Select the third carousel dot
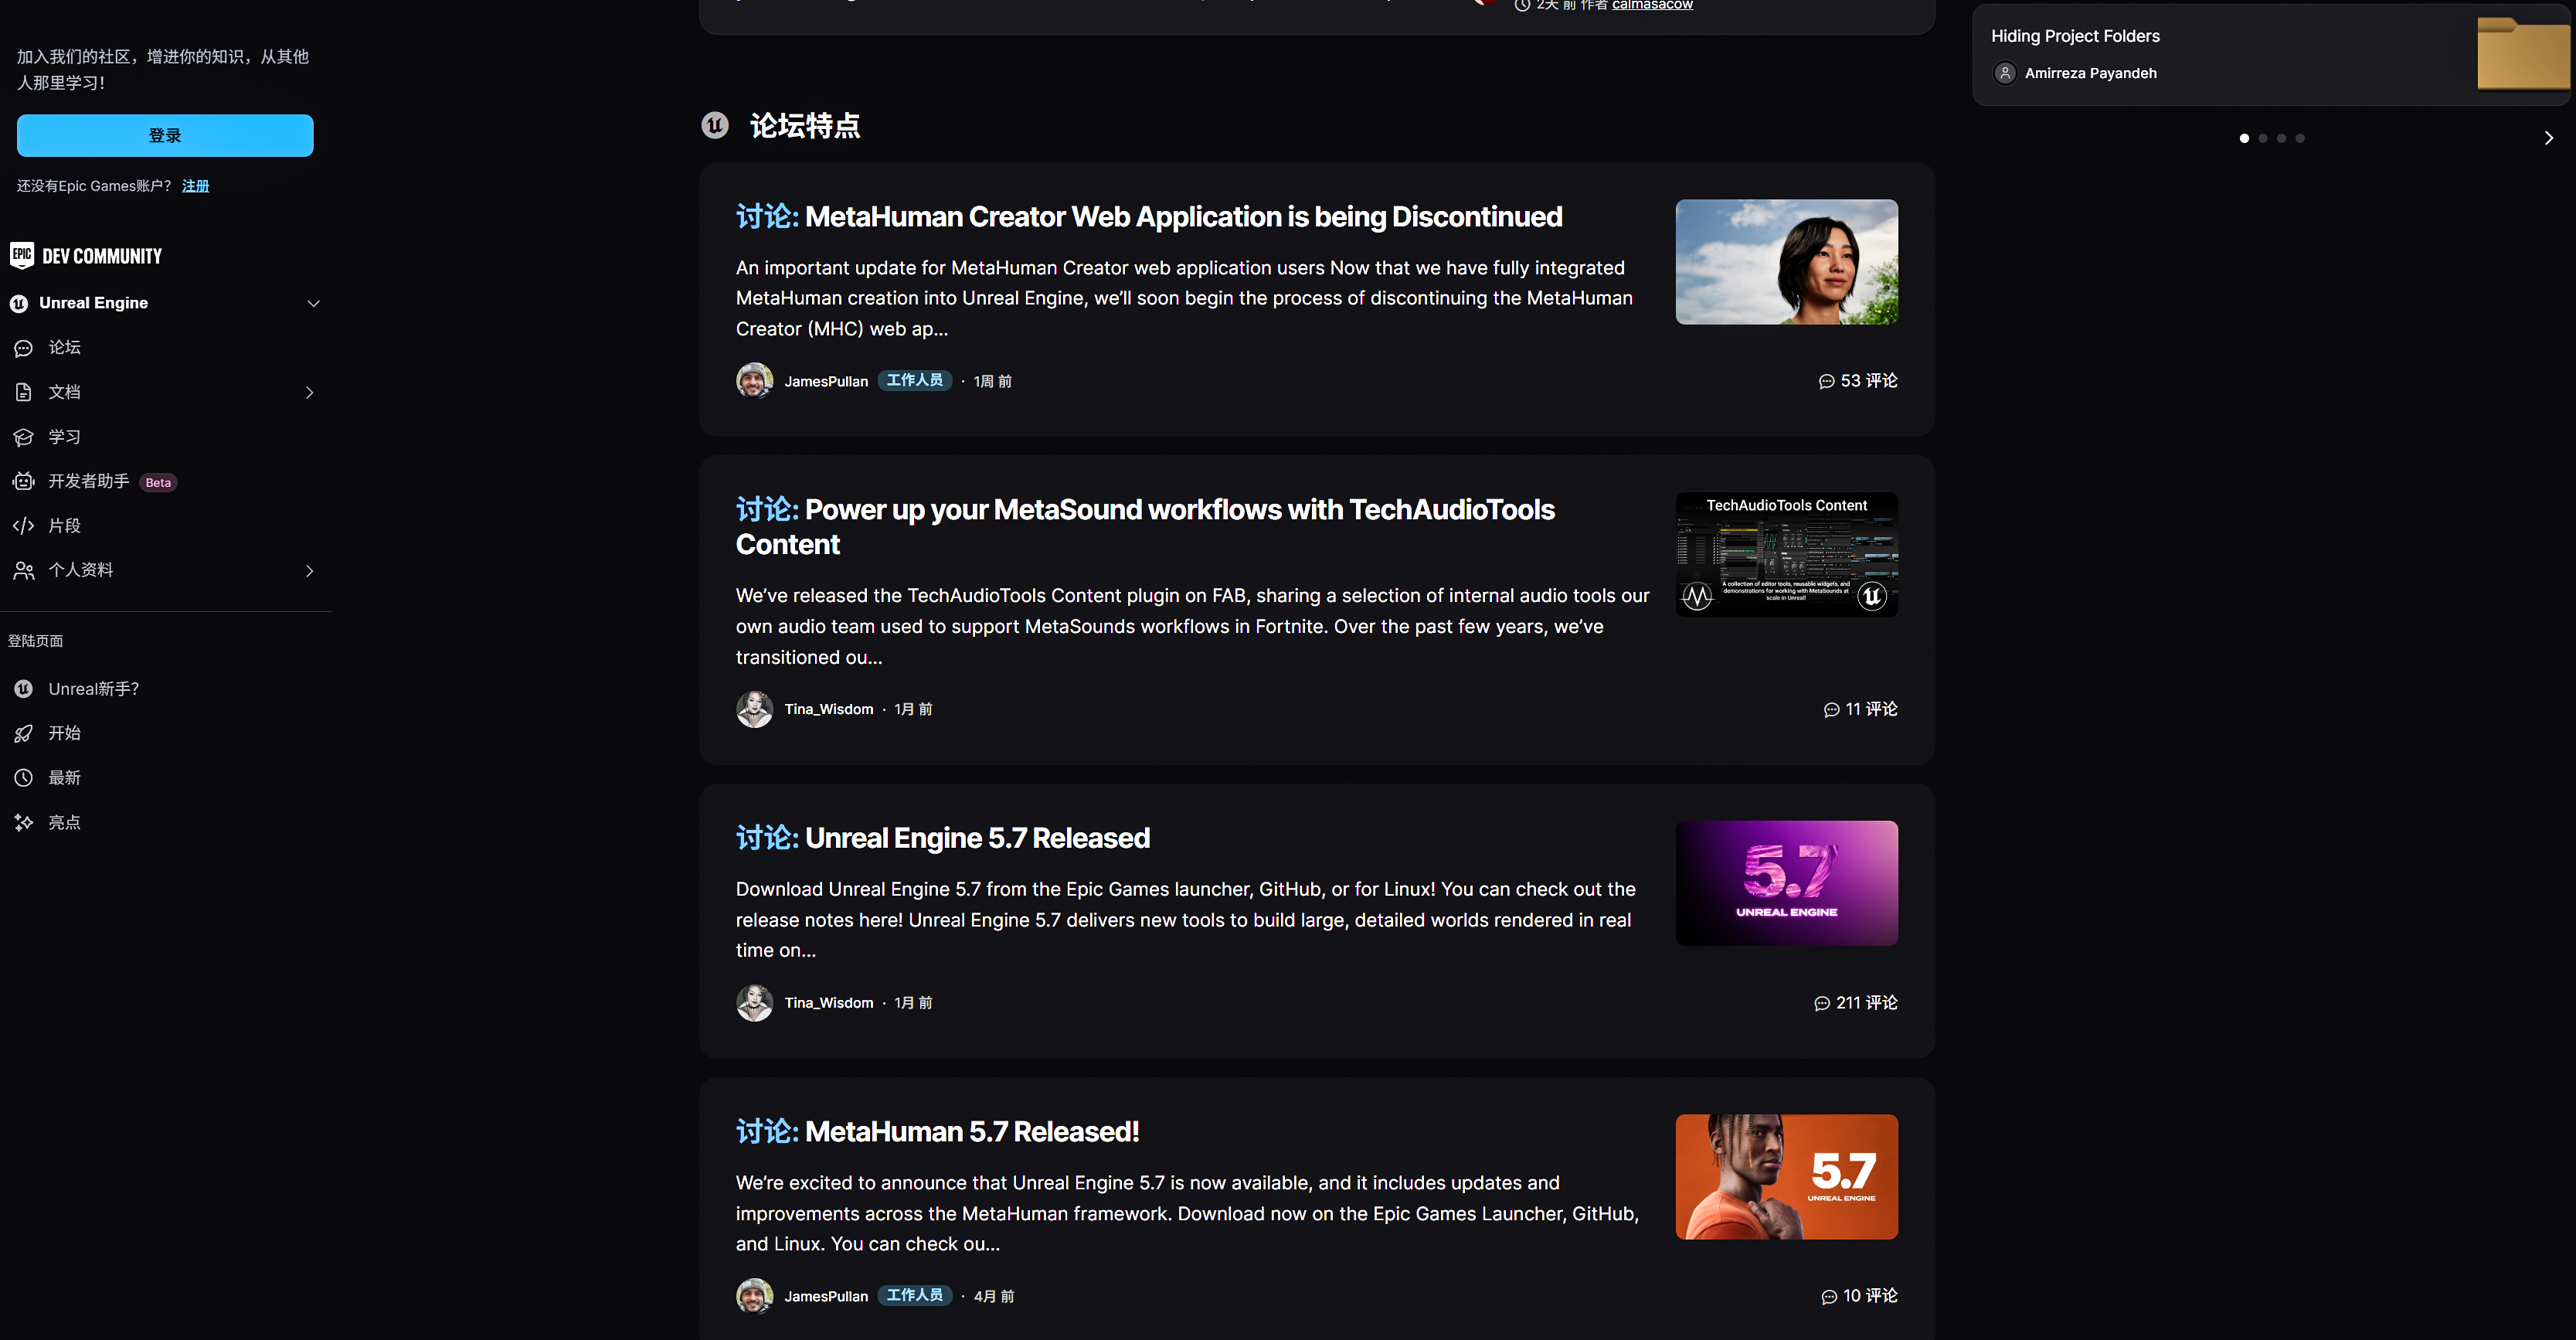The width and height of the screenshot is (2576, 1340). tap(2281, 138)
